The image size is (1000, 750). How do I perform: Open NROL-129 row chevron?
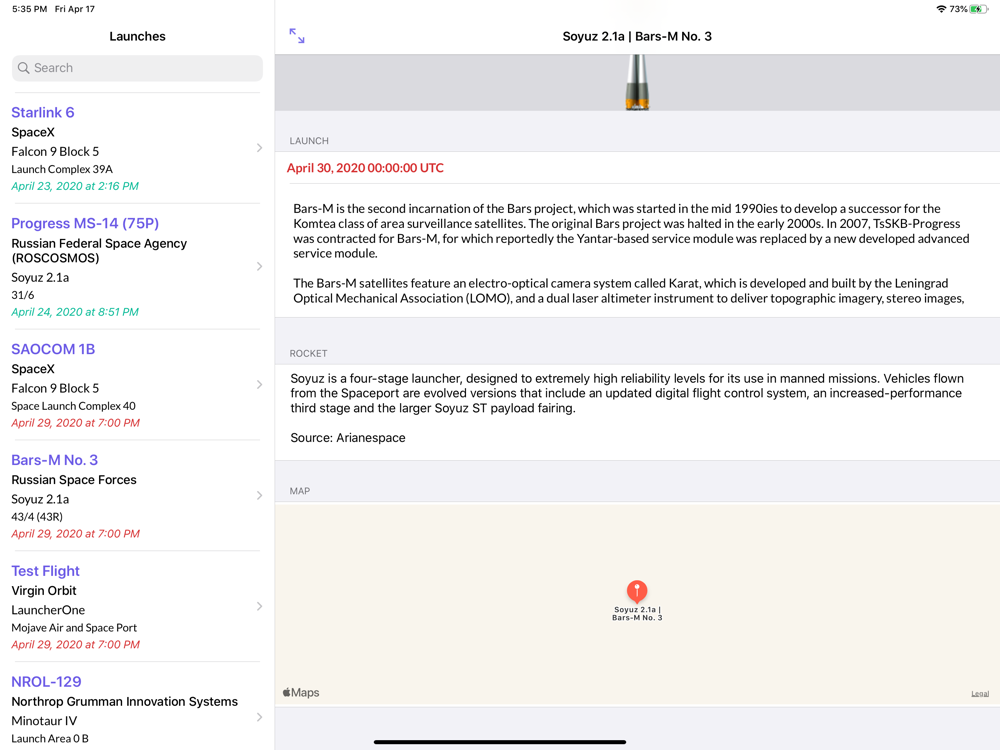[259, 717]
